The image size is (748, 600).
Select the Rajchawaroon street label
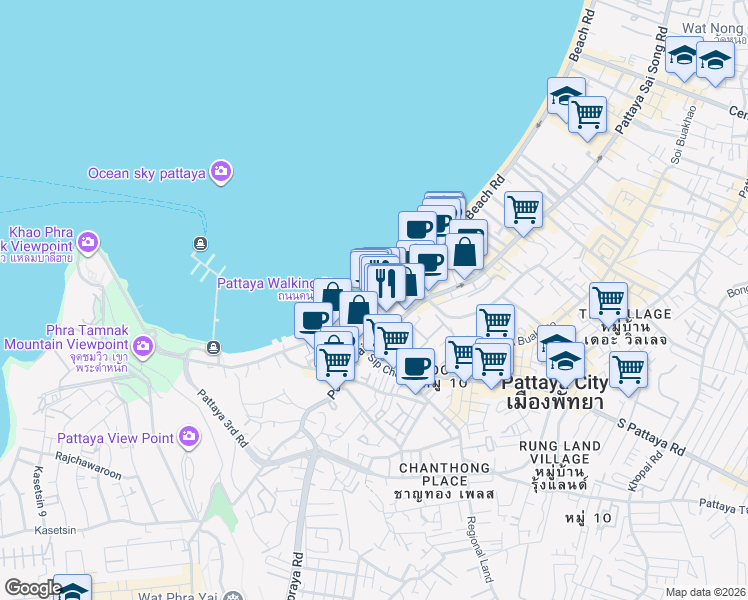pos(88,466)
